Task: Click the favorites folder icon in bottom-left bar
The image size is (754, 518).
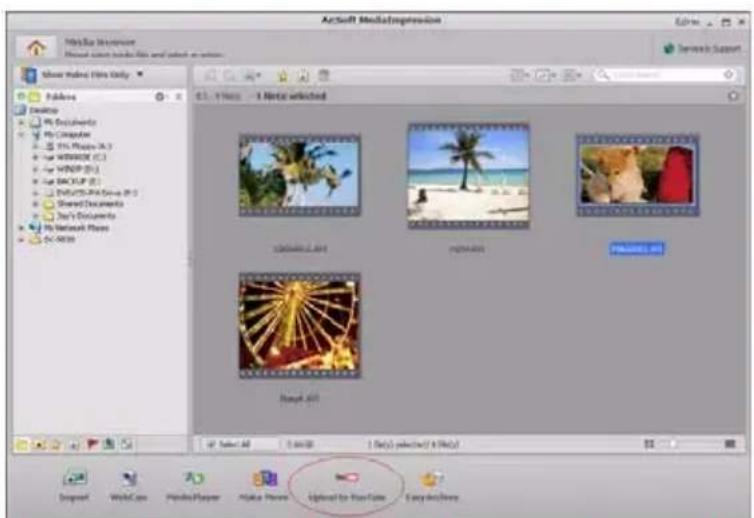Action: 56,444
